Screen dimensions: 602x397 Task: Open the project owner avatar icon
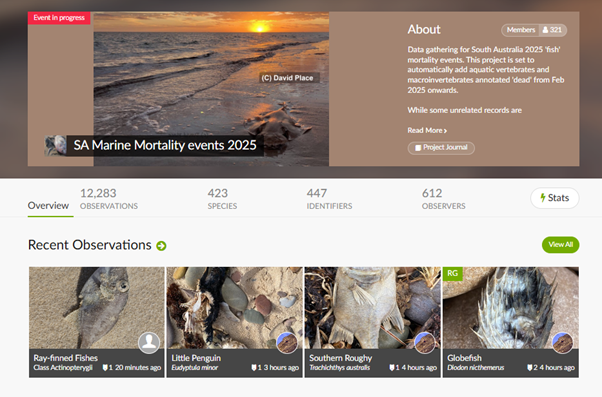55,145
